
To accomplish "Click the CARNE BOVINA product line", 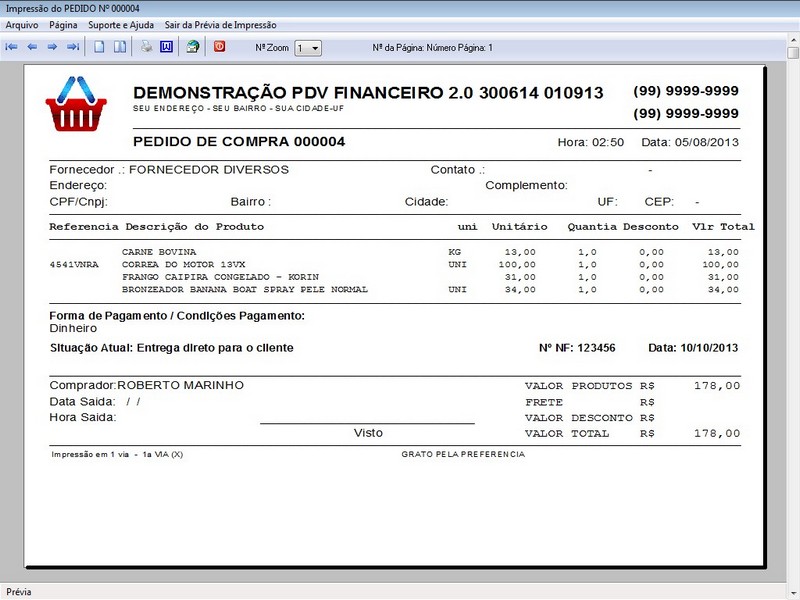I will (159, 252).
